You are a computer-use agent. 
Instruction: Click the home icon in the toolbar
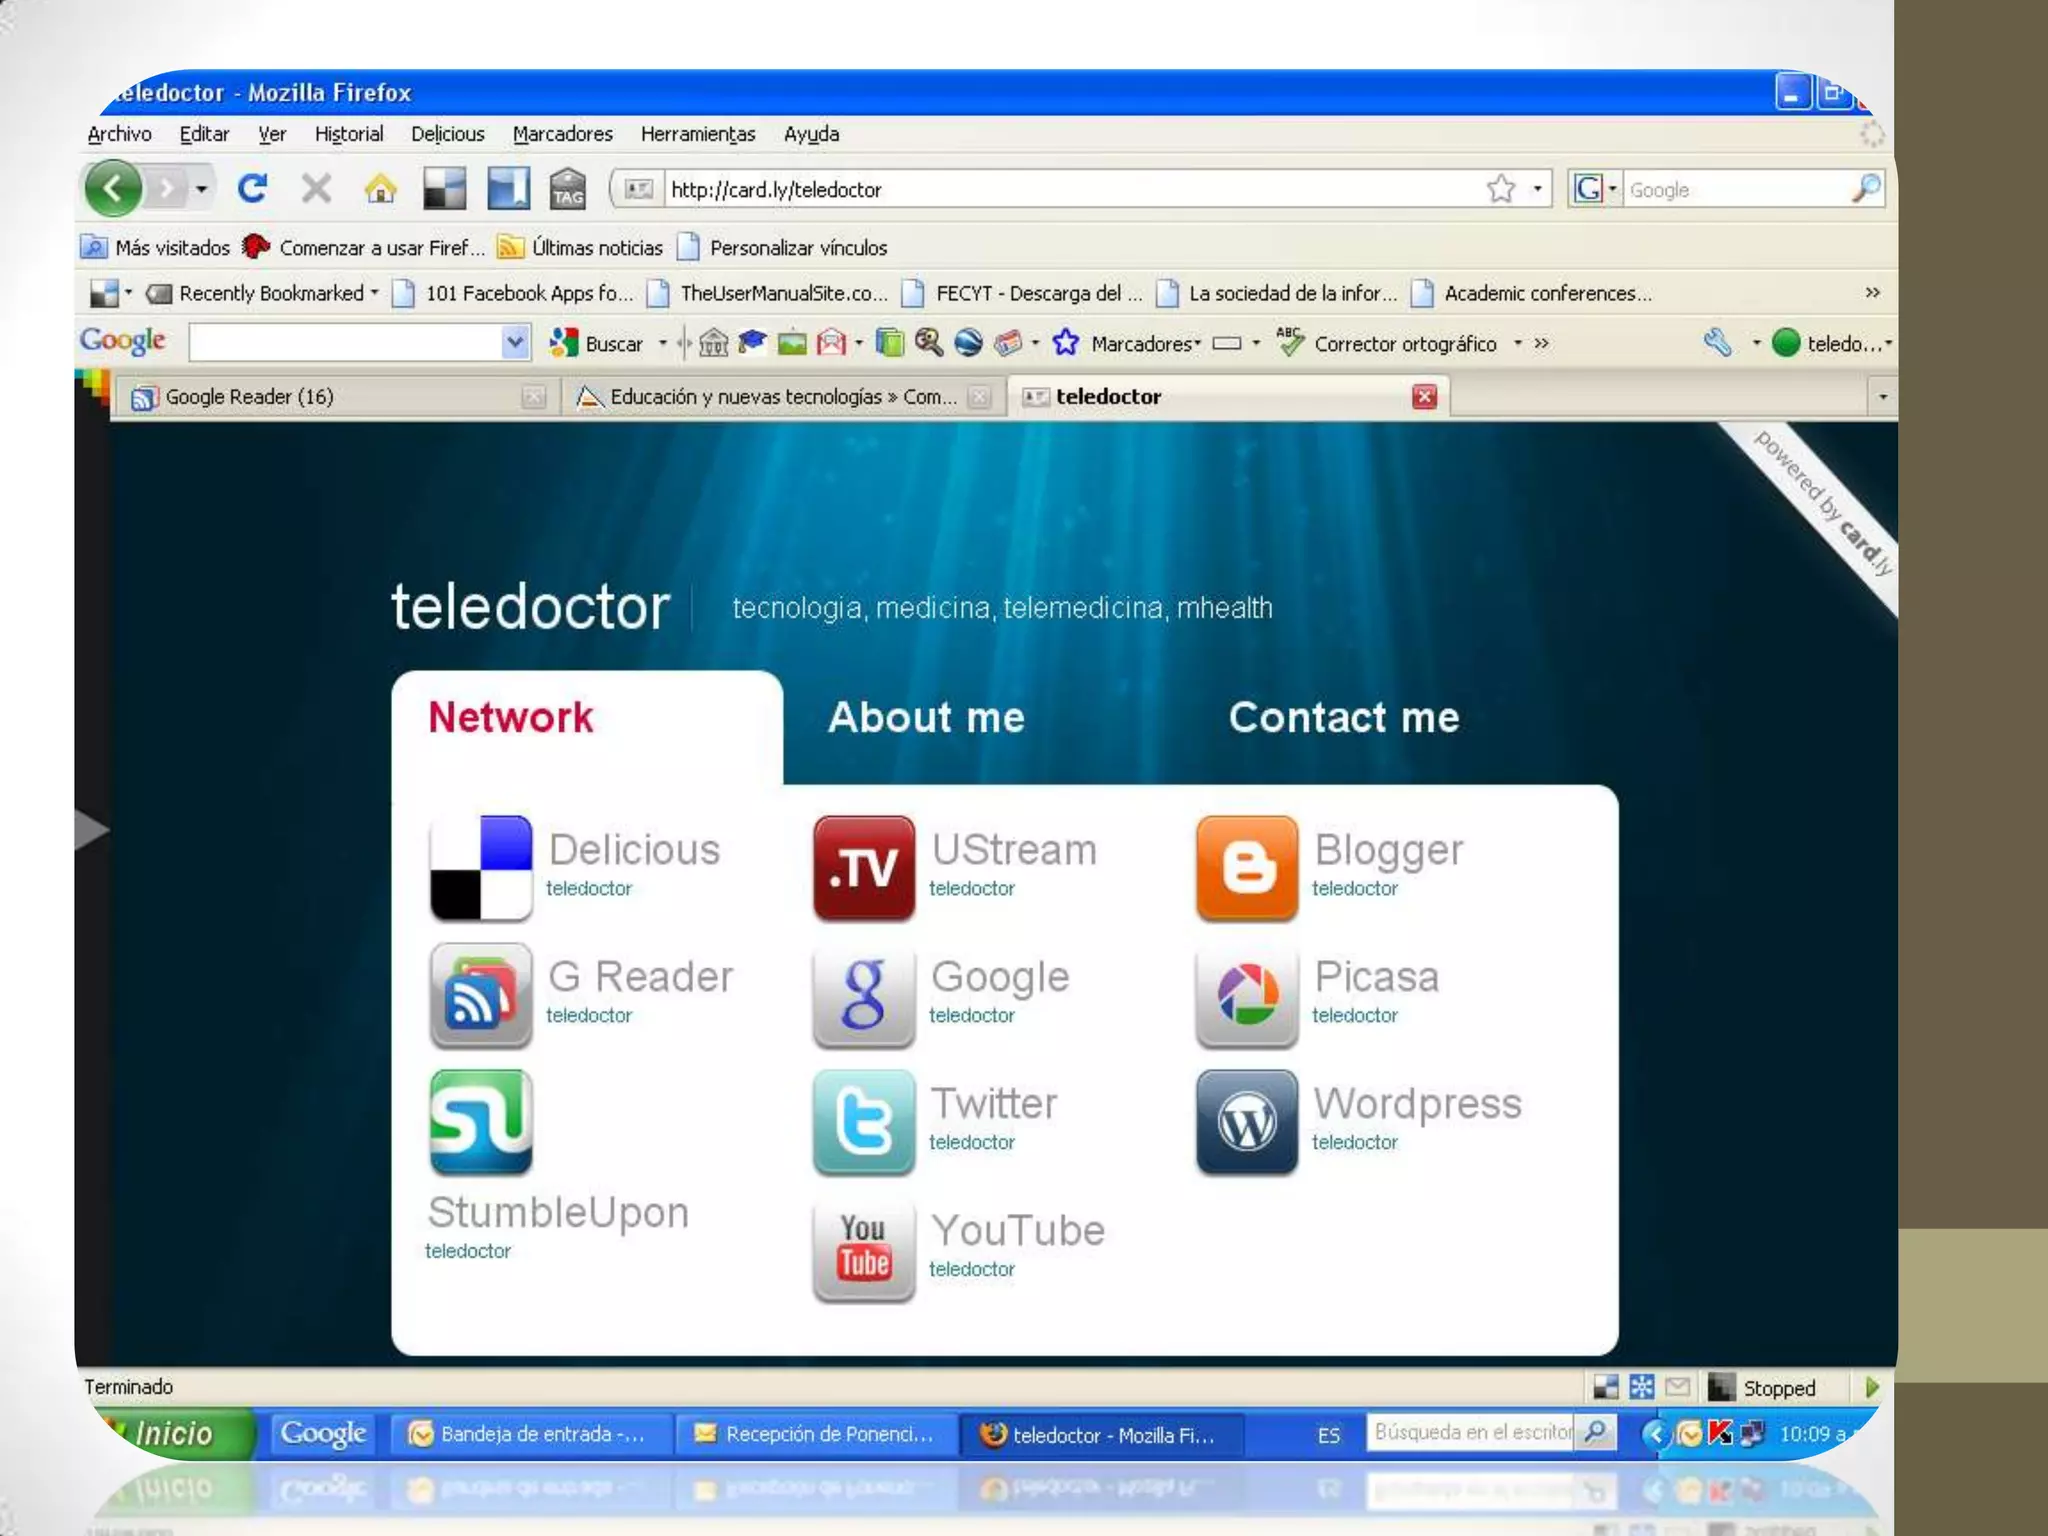380,188
